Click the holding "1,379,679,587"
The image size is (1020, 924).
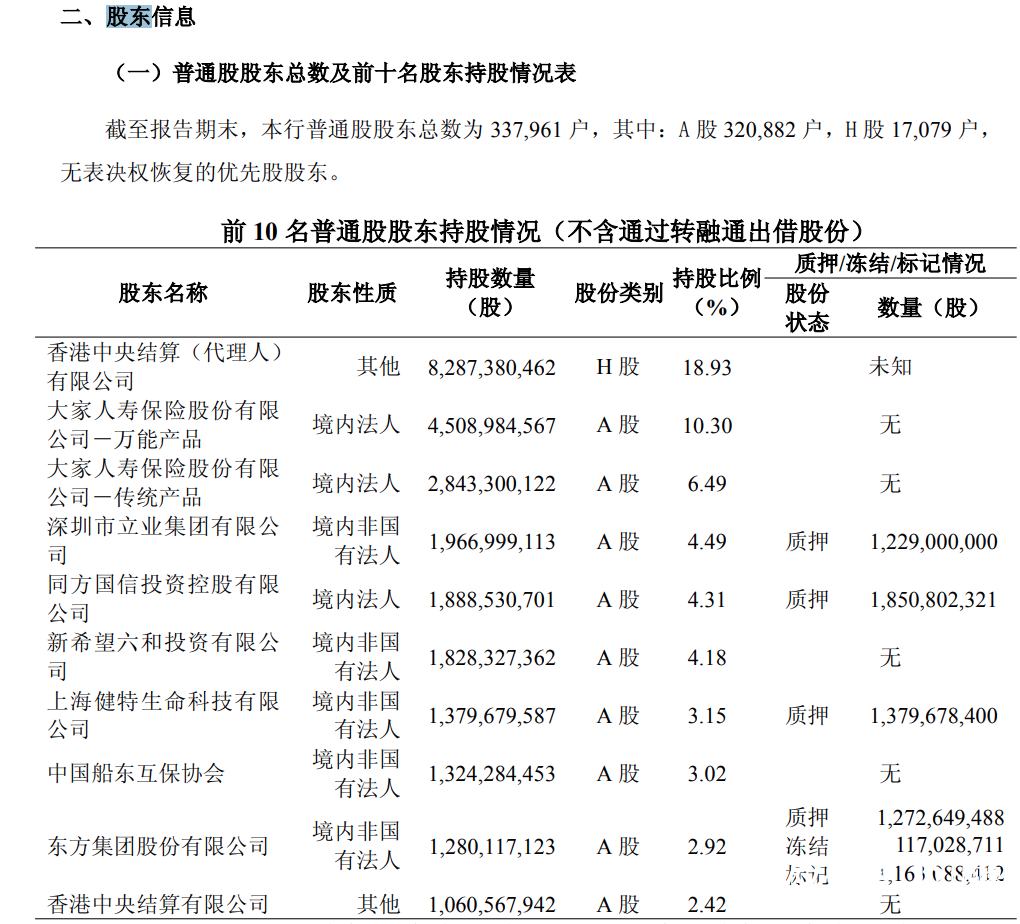(492, 716)
